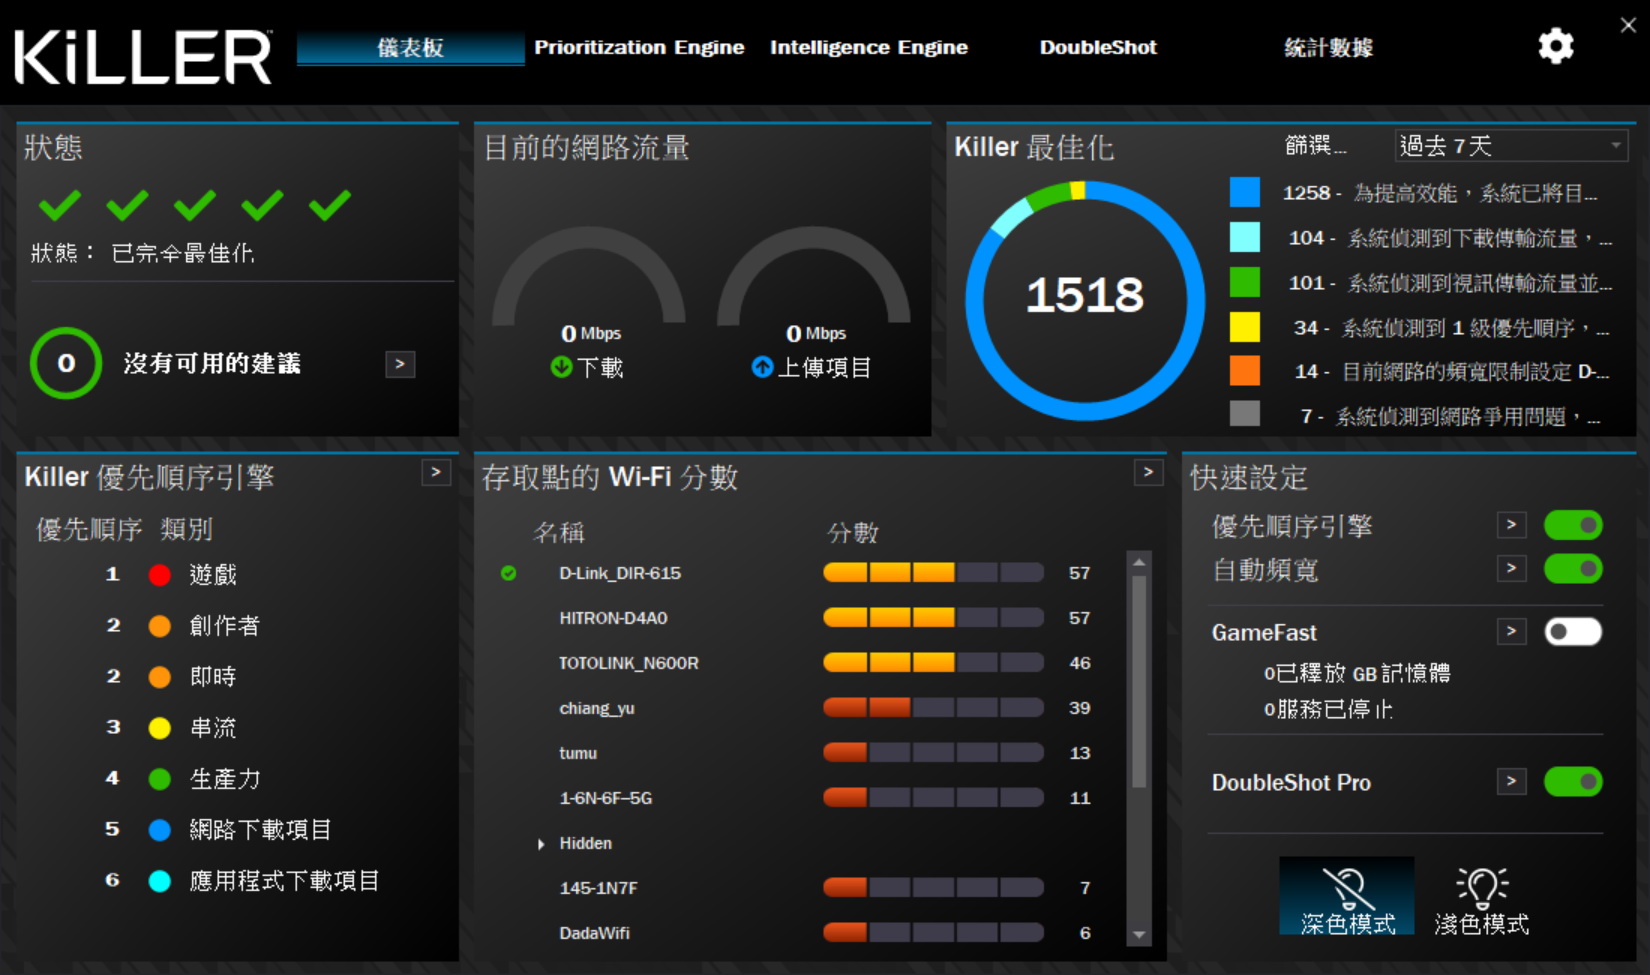This screenshot has height=975, width=1650.
Task: Click the download speed gauge
Action: (x=588, y=276)
